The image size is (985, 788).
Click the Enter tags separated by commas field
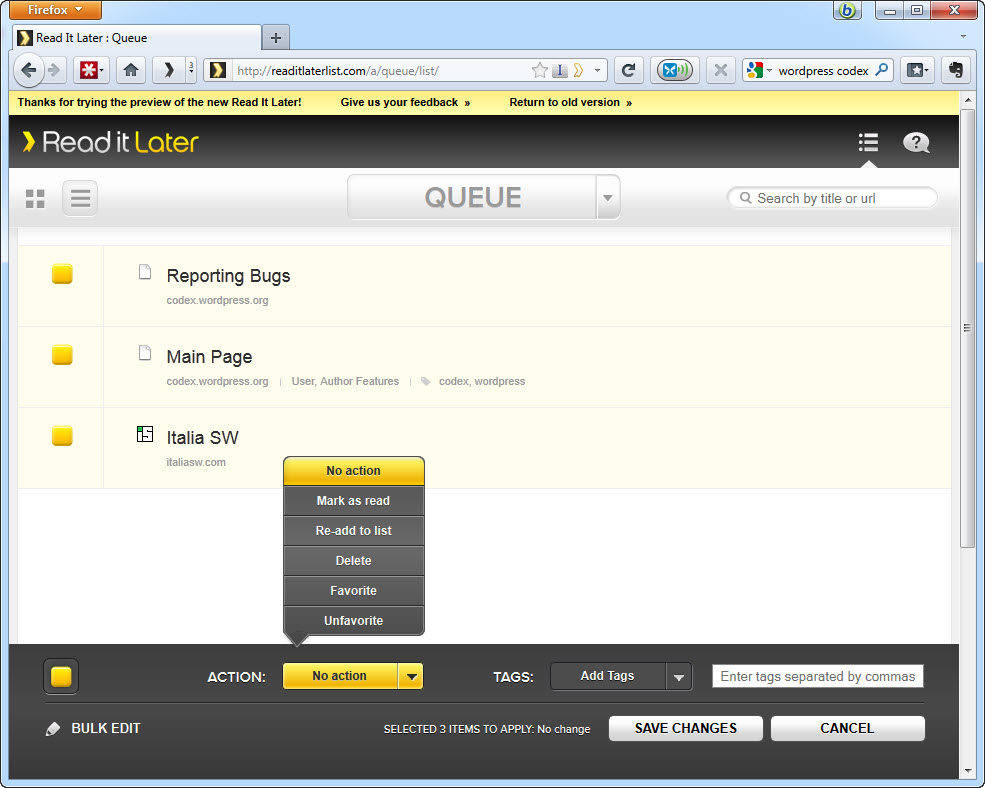point(817,676)
